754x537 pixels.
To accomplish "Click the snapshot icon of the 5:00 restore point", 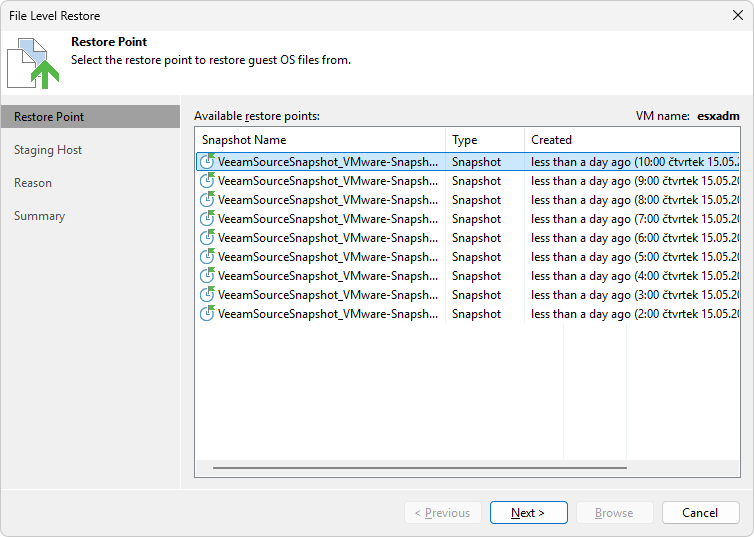I will (207, 256).
